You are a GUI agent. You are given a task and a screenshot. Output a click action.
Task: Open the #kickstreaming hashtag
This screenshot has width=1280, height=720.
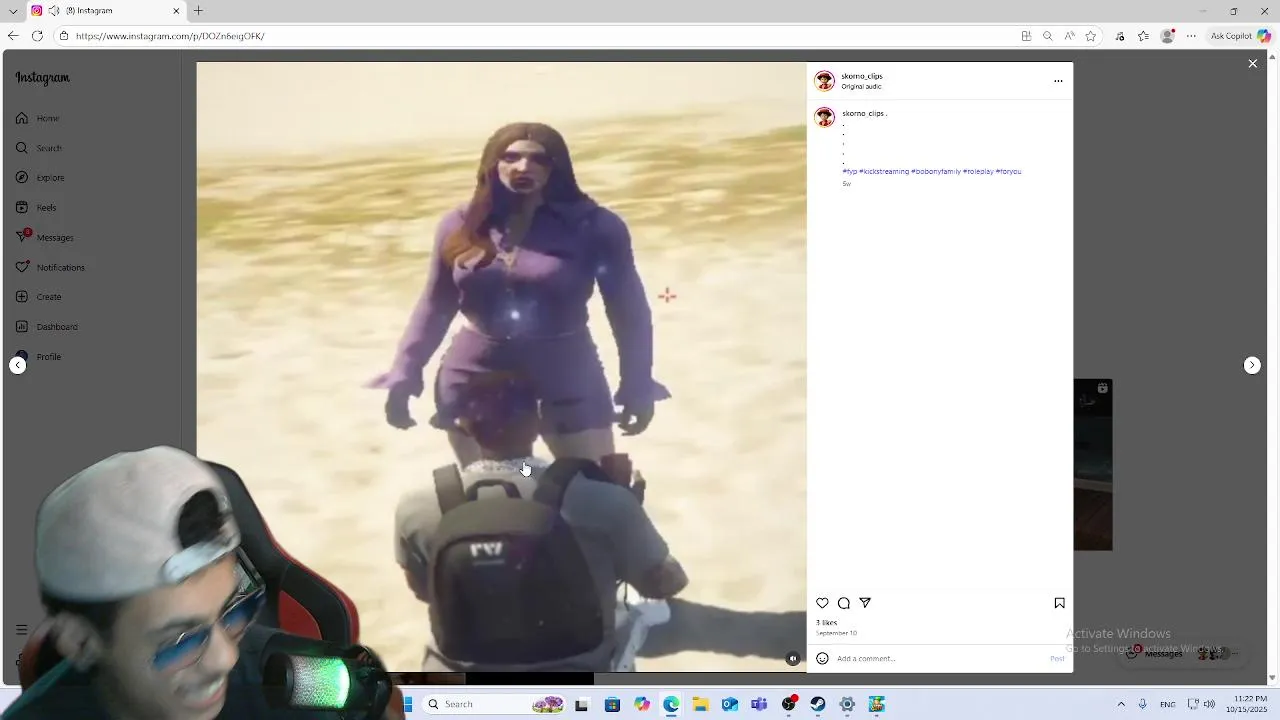[x=884, y=172]
